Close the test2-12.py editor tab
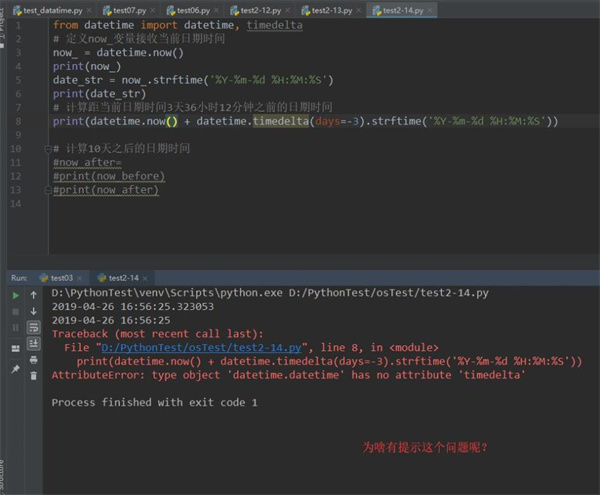 pos(288,10)
